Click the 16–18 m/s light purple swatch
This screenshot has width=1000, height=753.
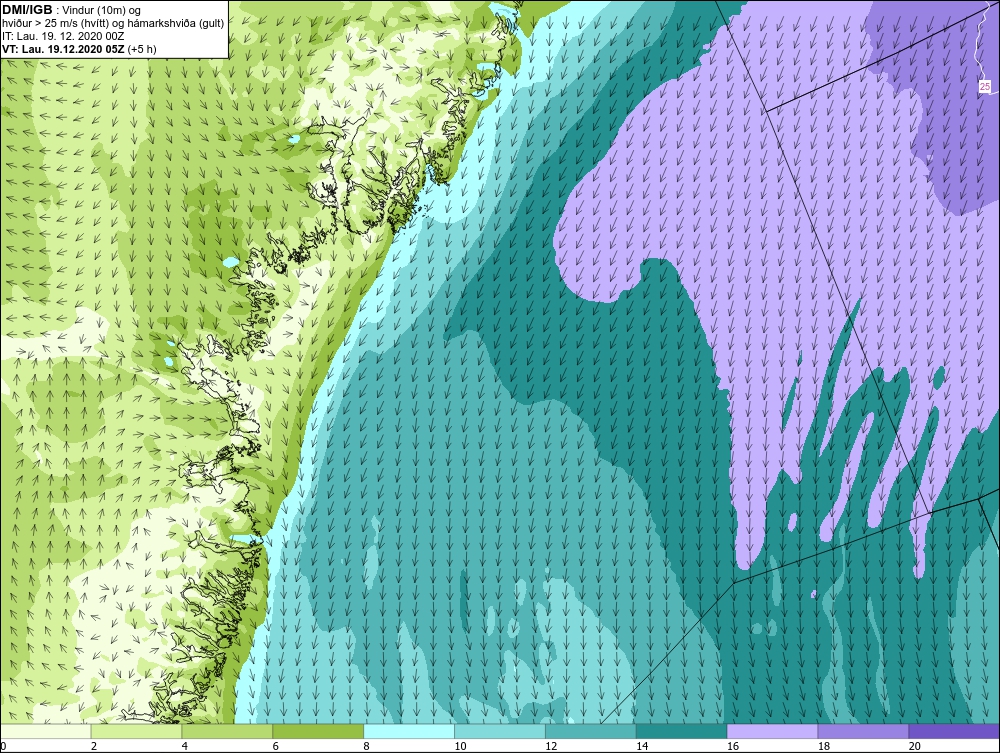click(772, 731)
